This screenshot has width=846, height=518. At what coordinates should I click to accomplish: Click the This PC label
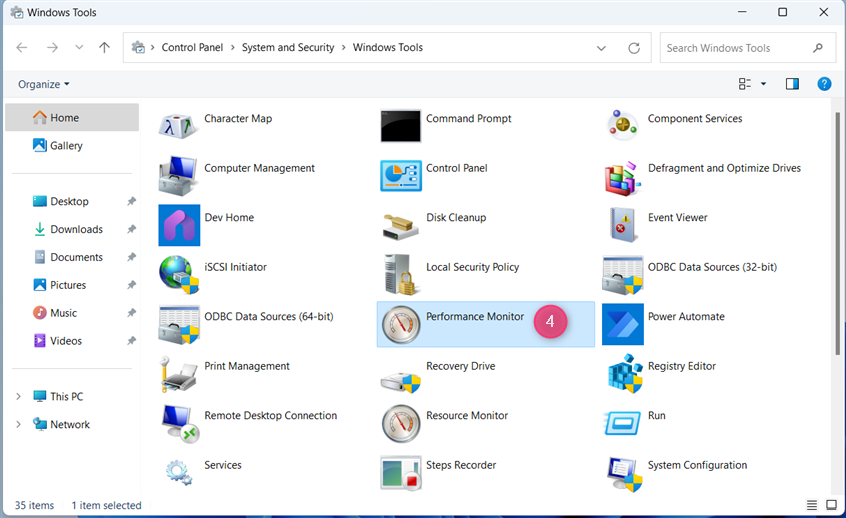(x=66, y=397)
